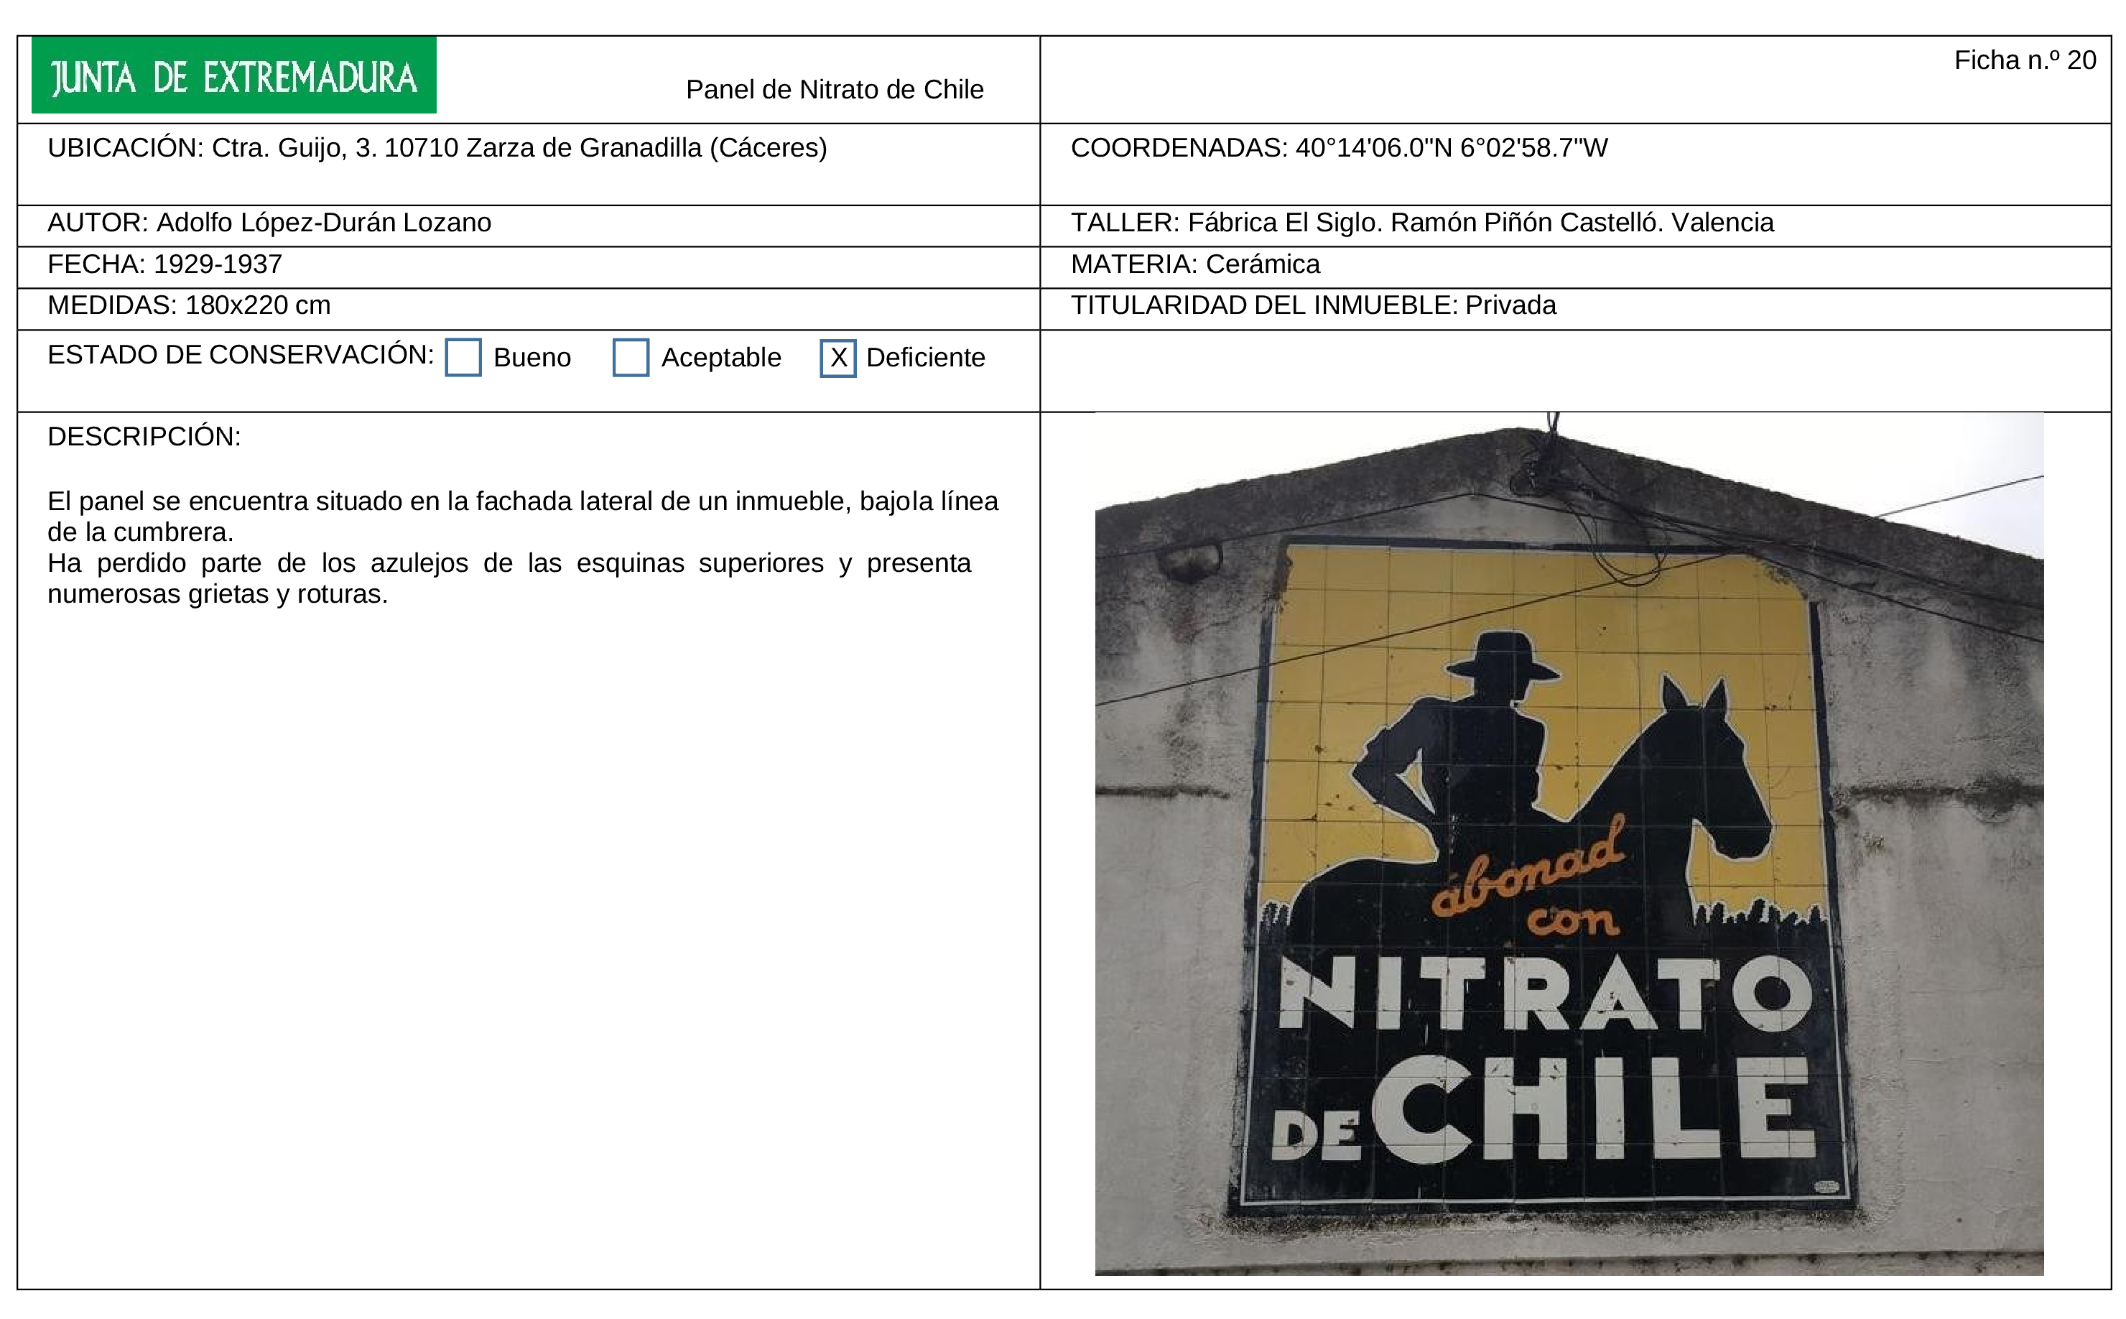Click the ESTADO DE CONSERVACIÓN label
The image size is (2126, 1319).
(241, 355)
